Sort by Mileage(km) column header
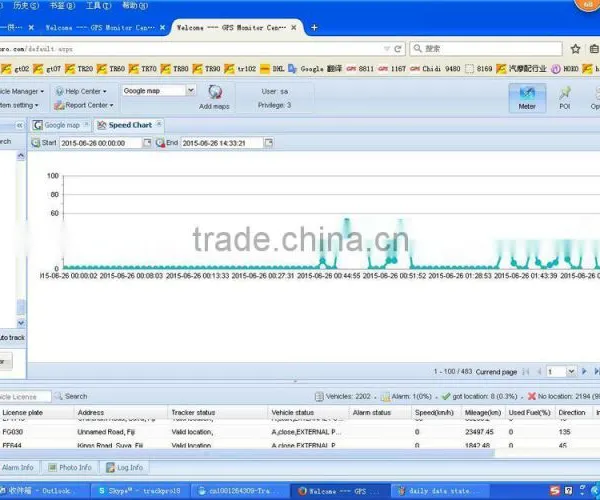Image resolution: width=600 pixels, height=500 pixels. (x=483, y=412)
